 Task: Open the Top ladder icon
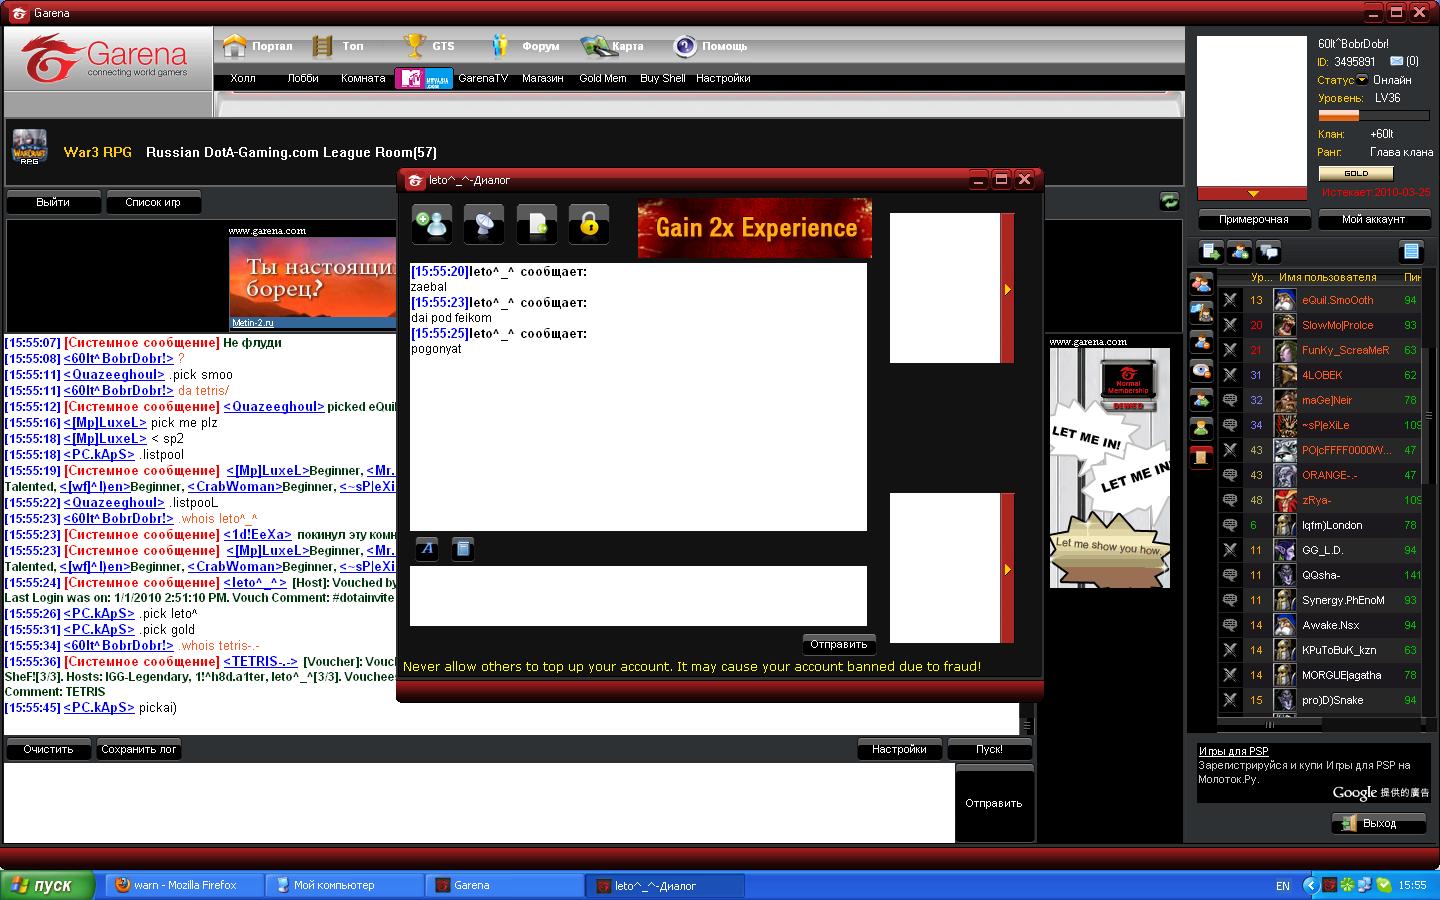point(322,46)
